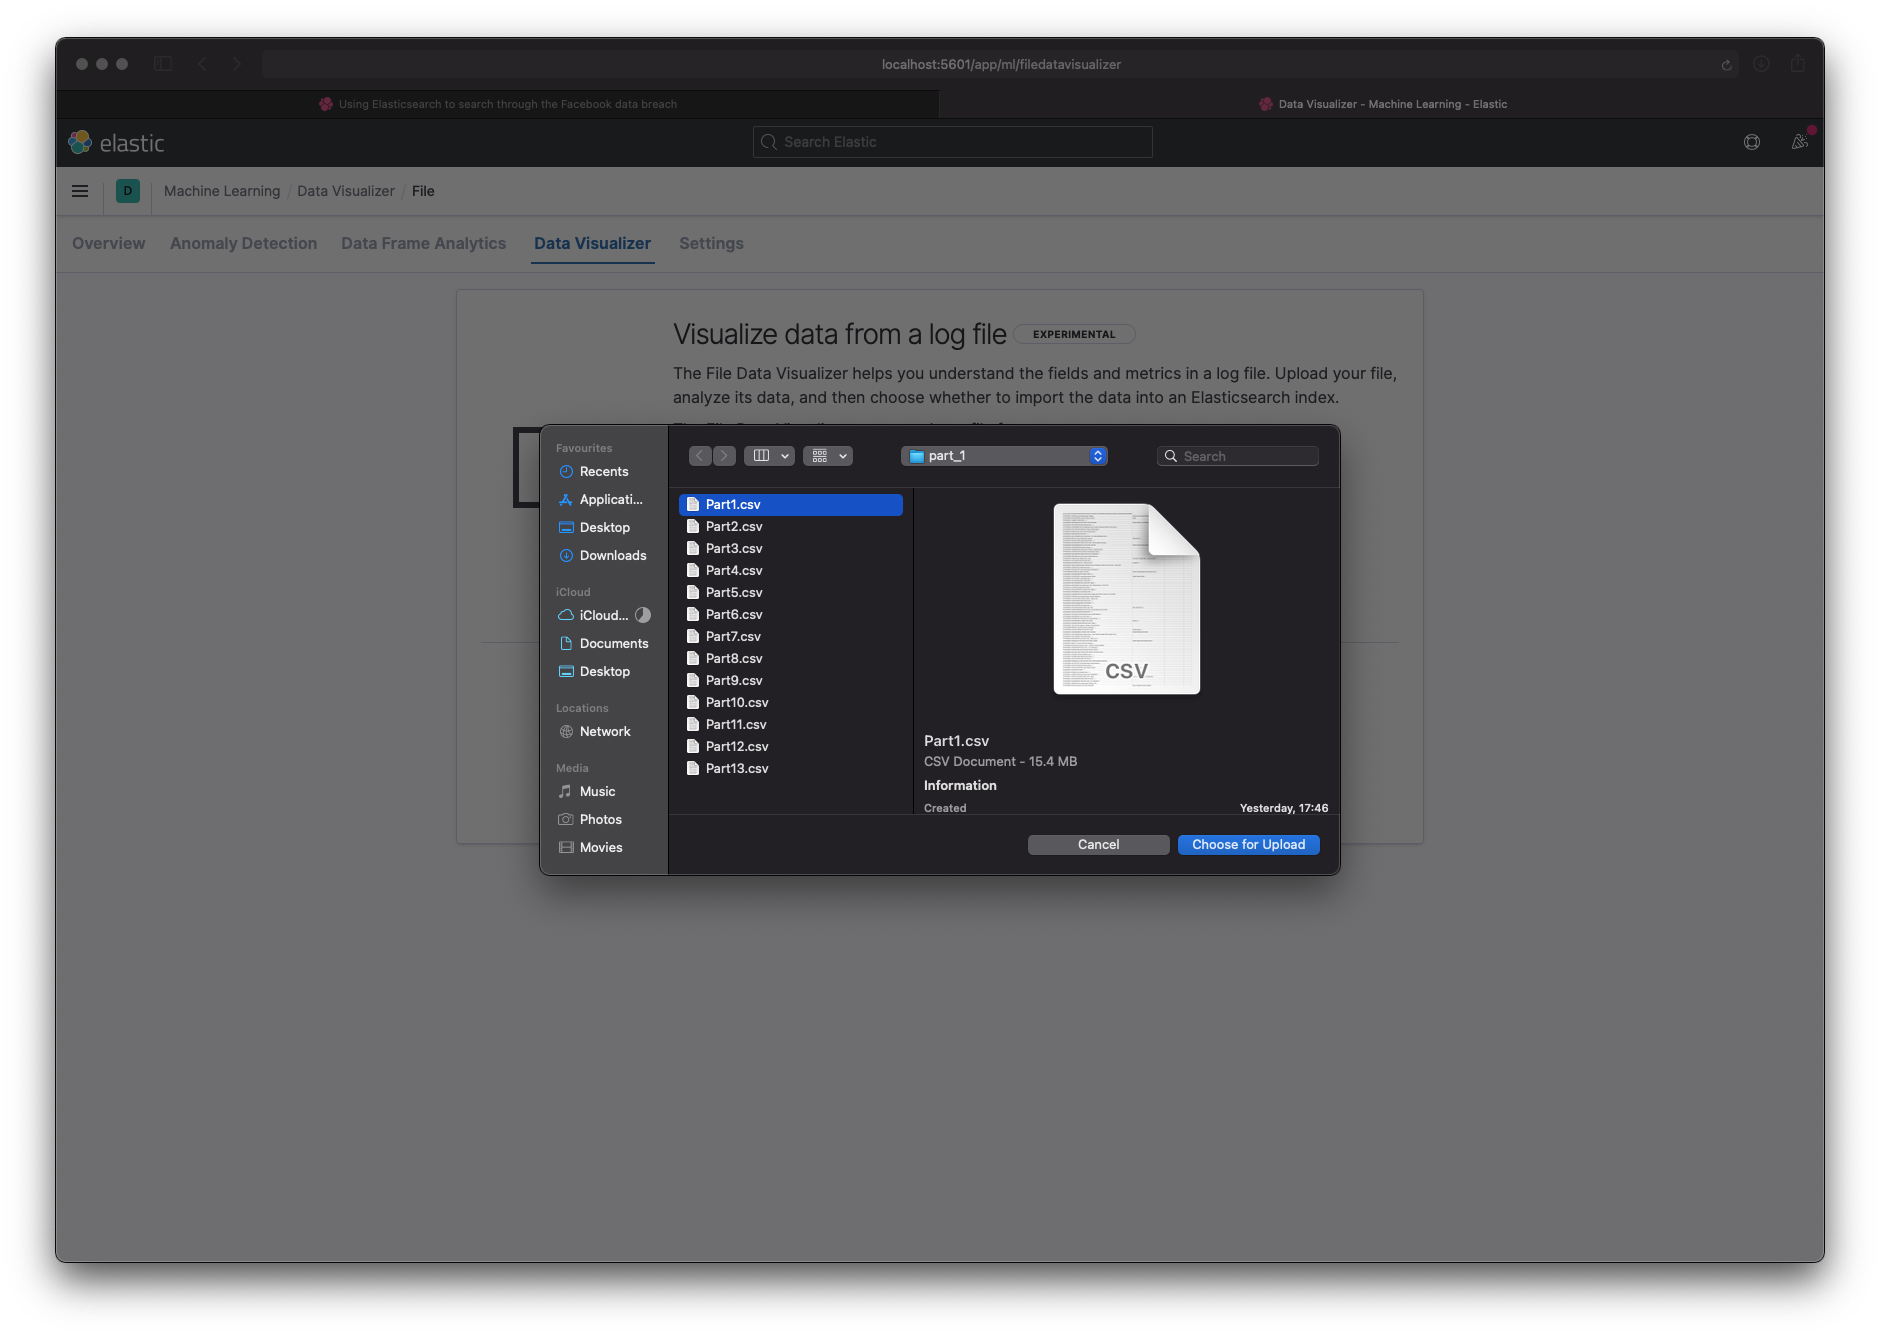Image resolution: width=1880 pixels, height=1336 pixels.
Task: Switch to the Data Frame Analytics tab
Action: point(423,243)
